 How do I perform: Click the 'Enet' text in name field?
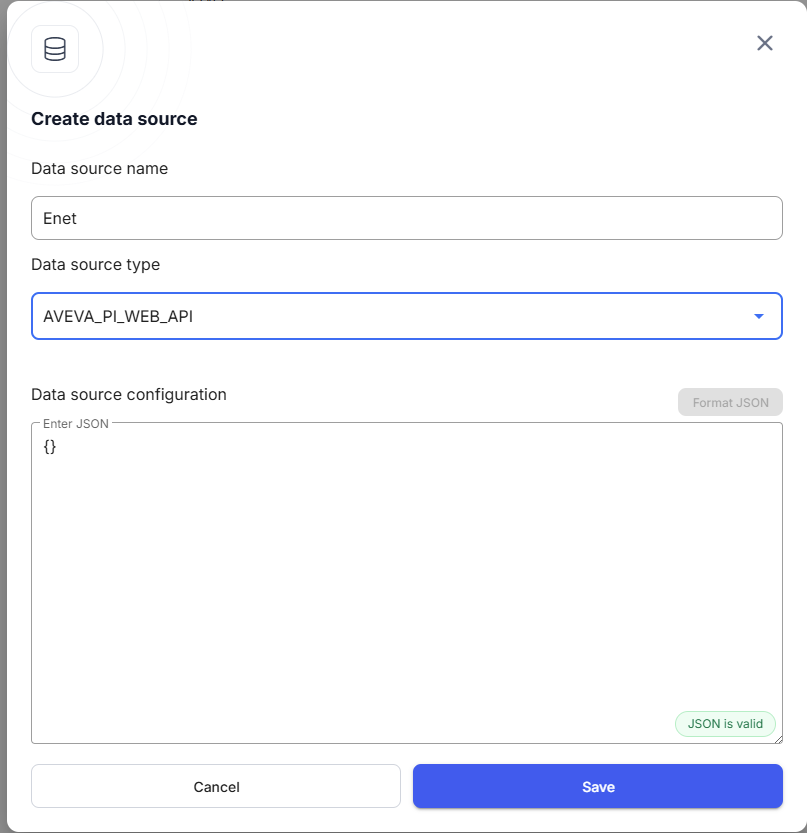60,218
